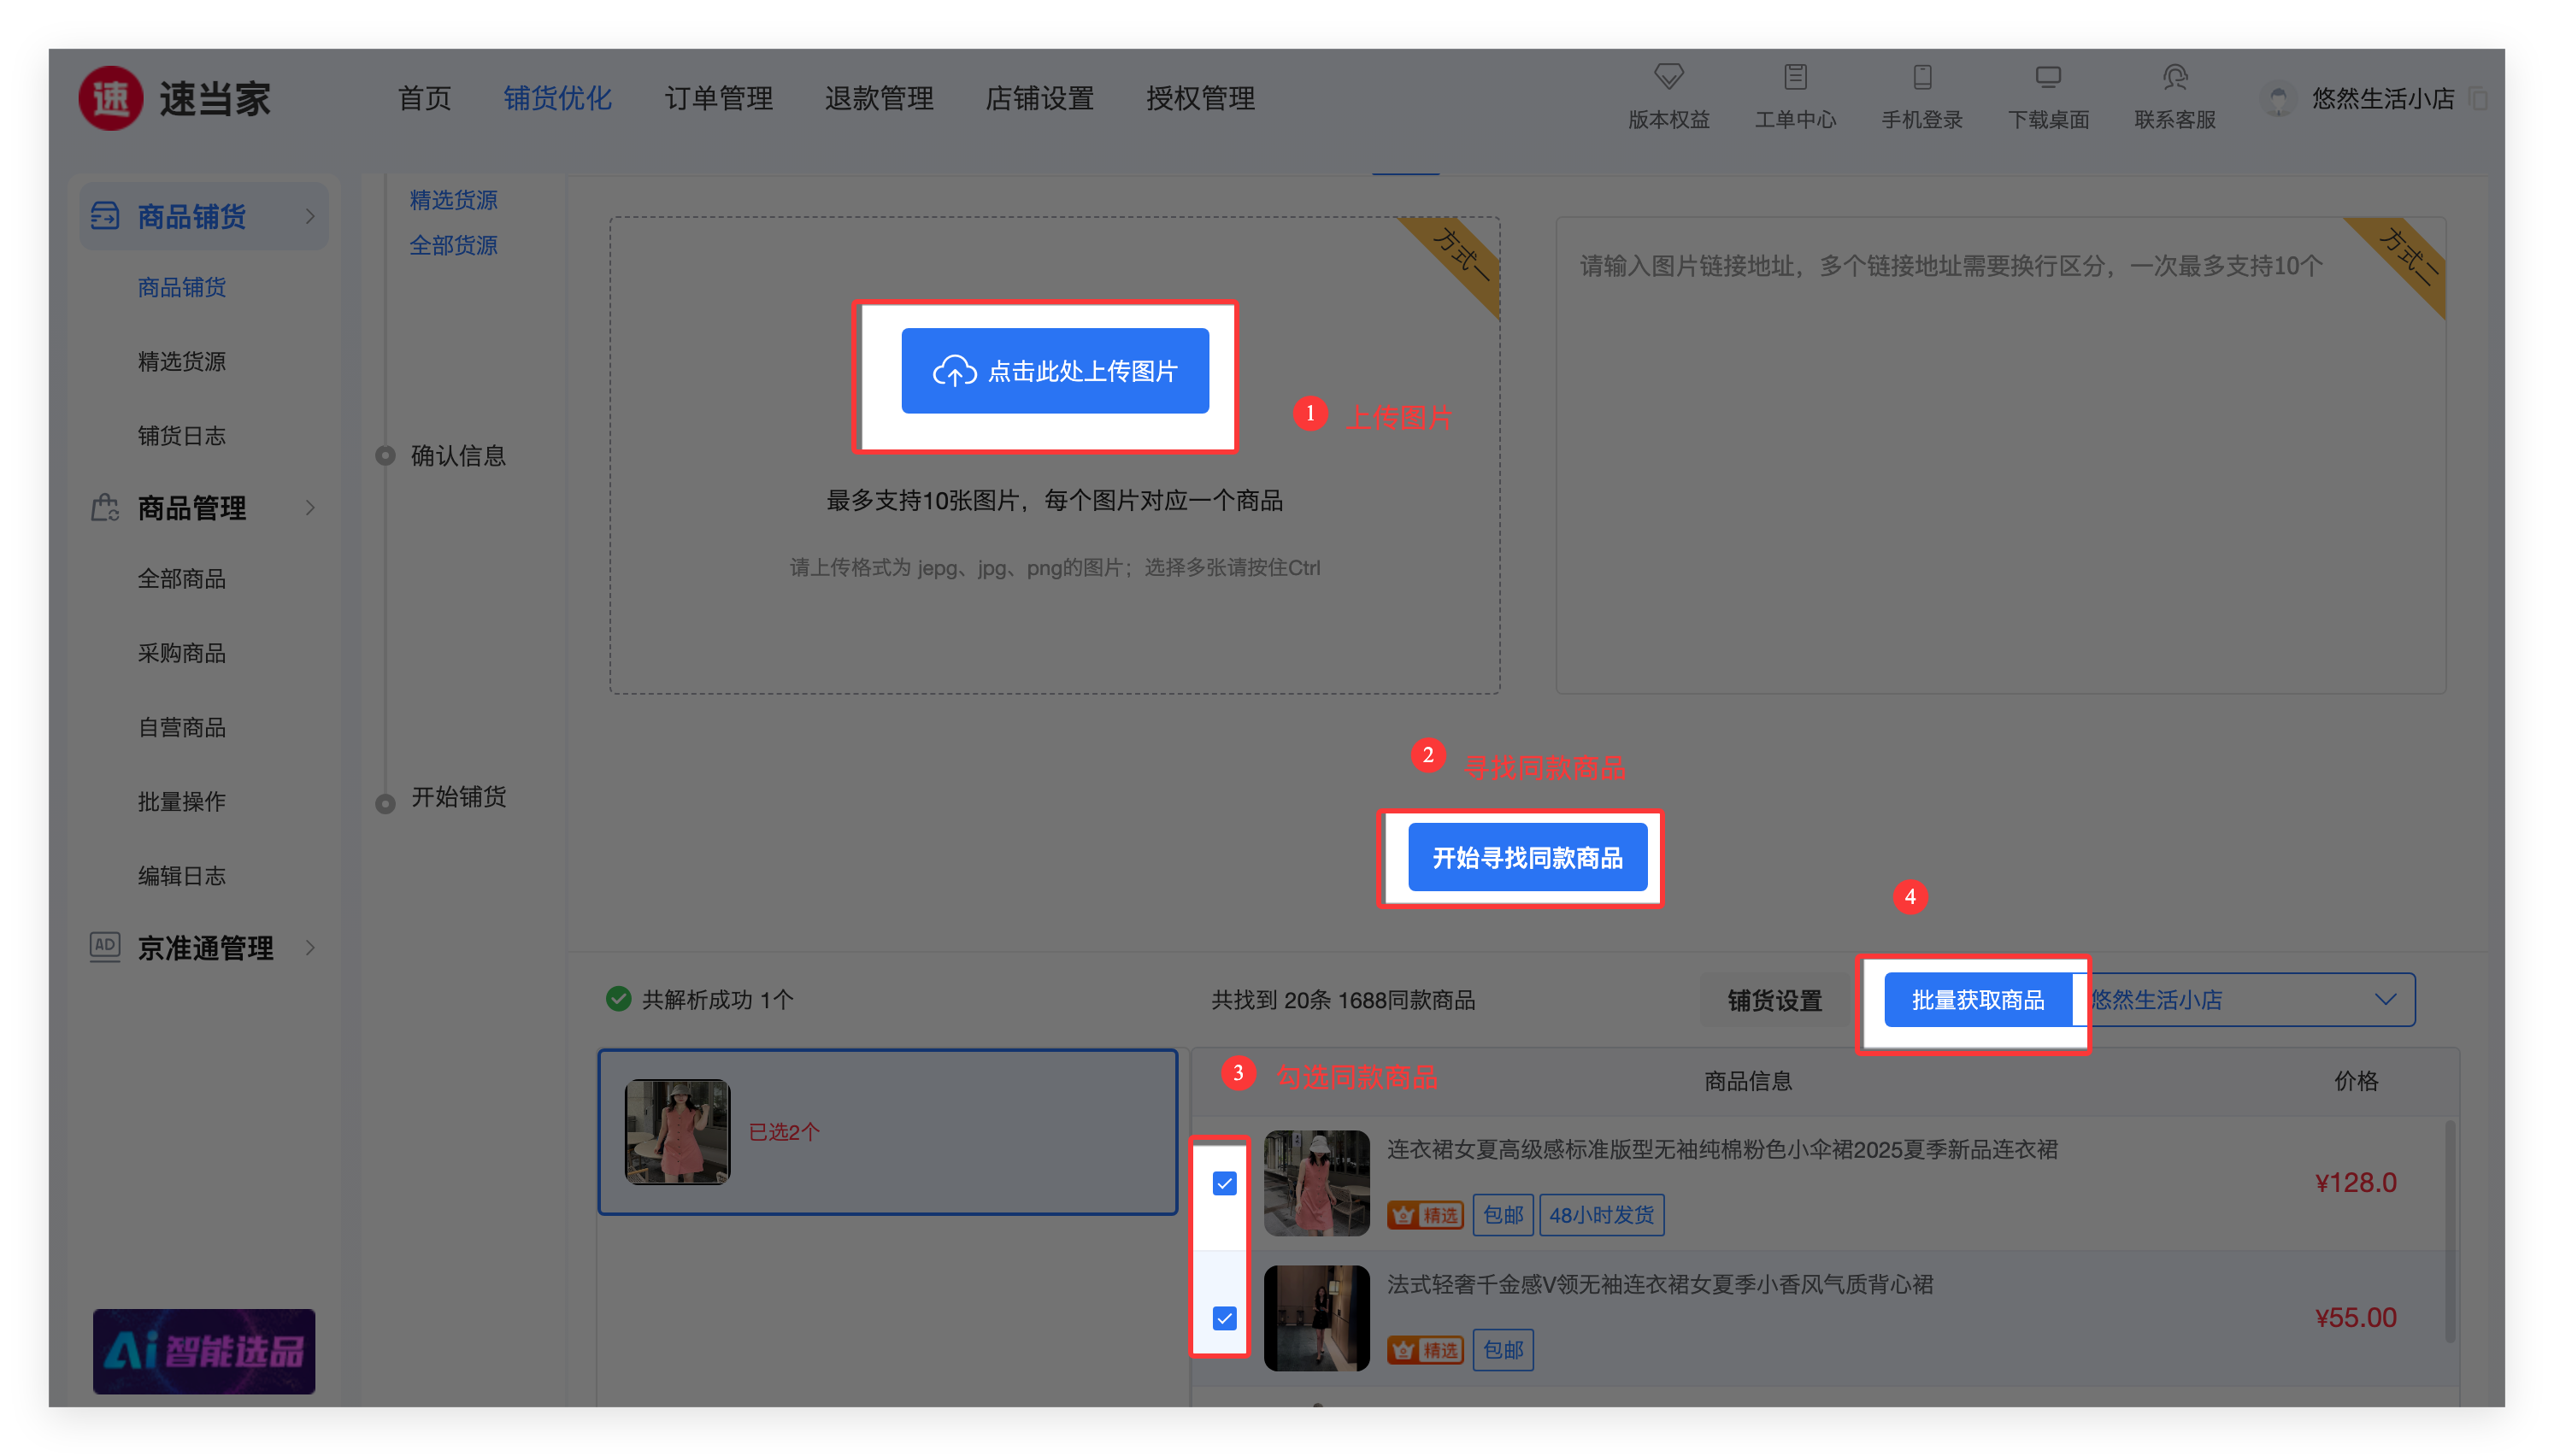The width and height of the screenshot is (2554, 1456).
Task: Uncheck the 法式轻奢千金感 product checkbox
Action: [1224, 1318]
